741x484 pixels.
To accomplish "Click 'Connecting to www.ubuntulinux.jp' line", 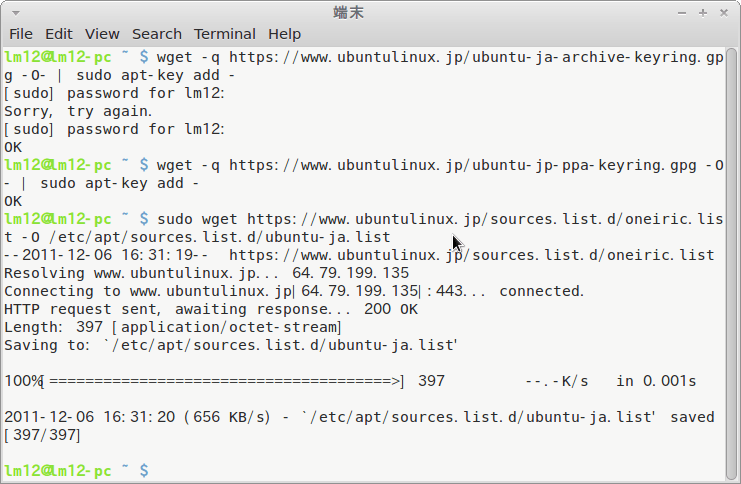I will [294, 291].
